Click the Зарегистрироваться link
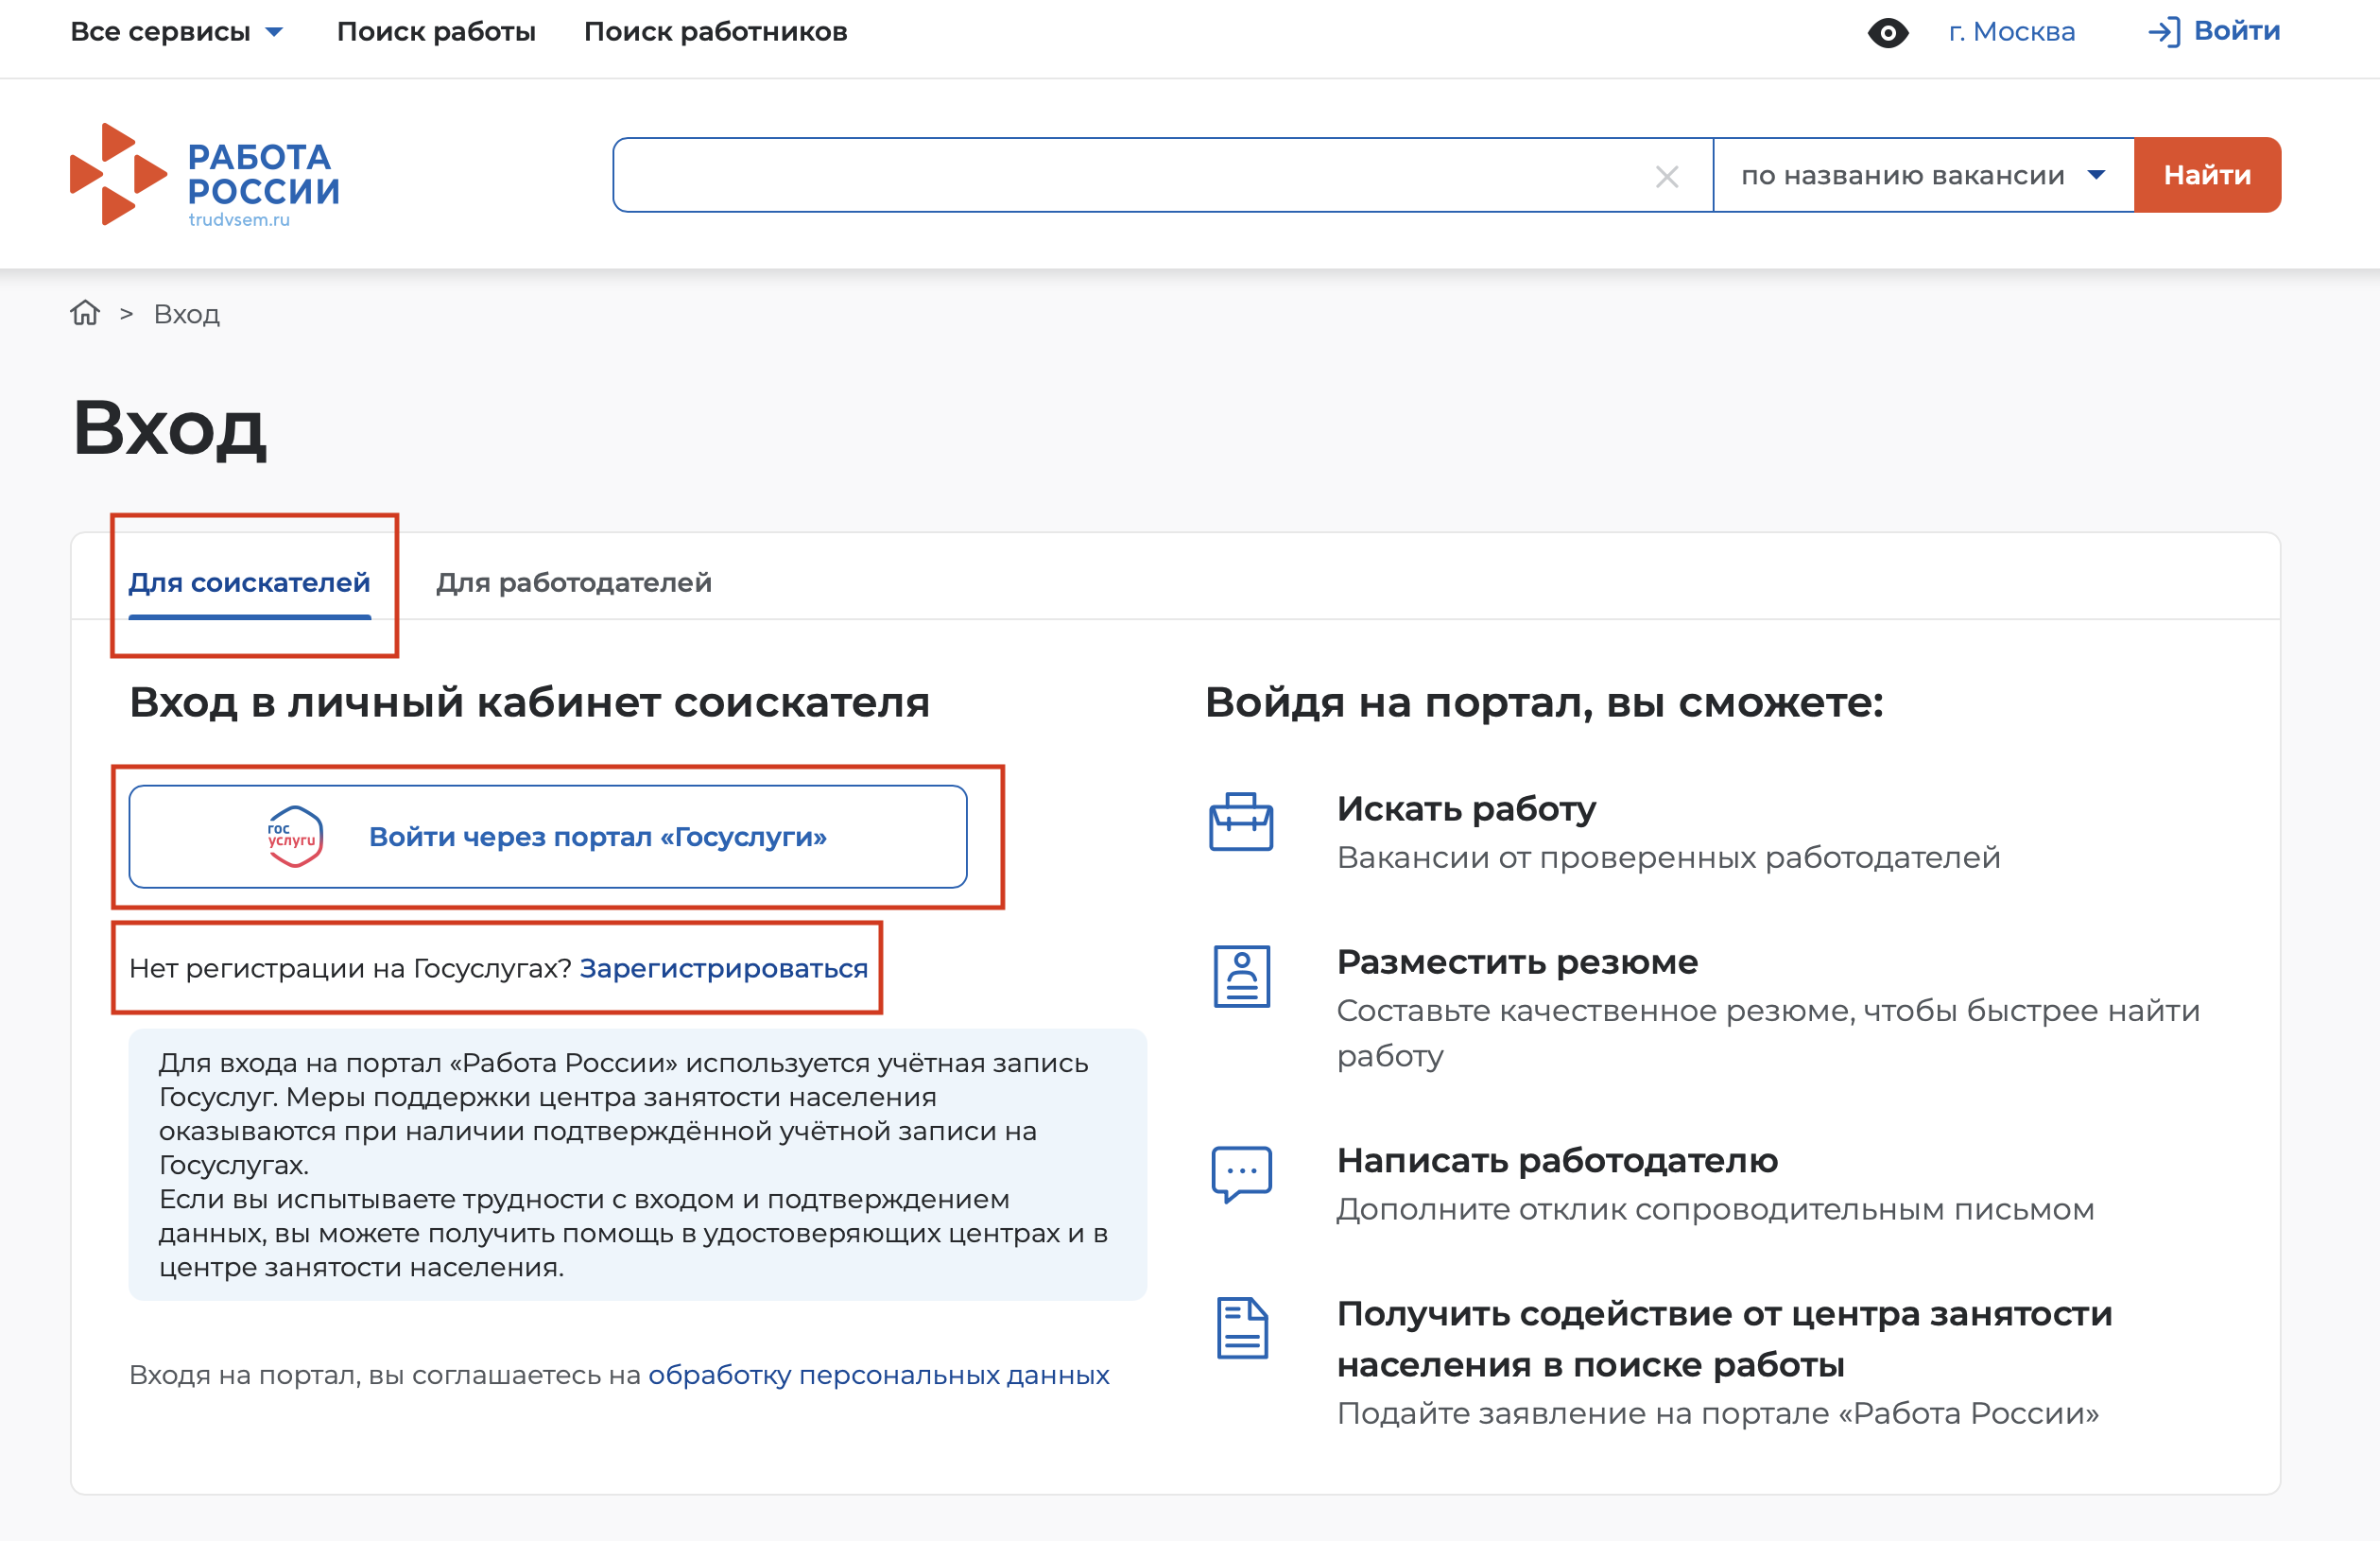Image resolution: width=2380 pixels, height=1541 pixels. pos(723,968)
